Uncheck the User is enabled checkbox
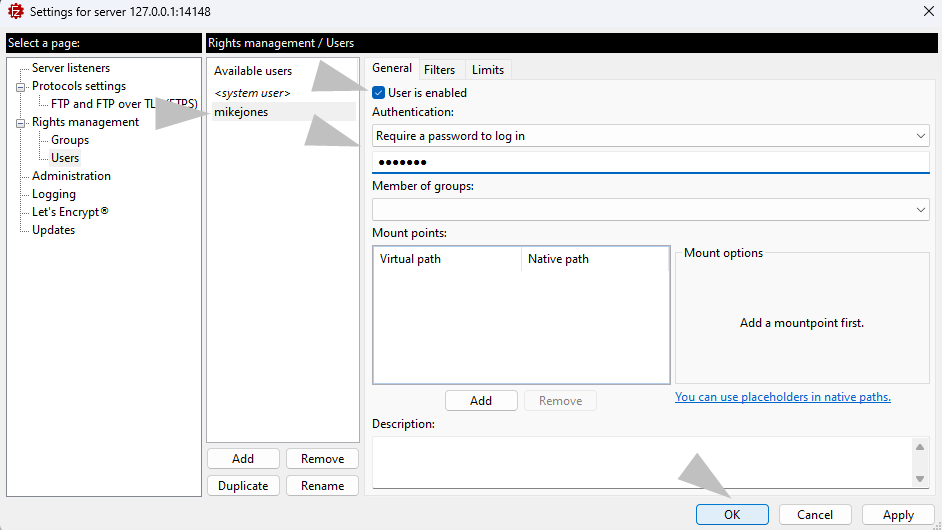Screen dimensions: 942x530 pyautogui.click(x=379, y=93)
